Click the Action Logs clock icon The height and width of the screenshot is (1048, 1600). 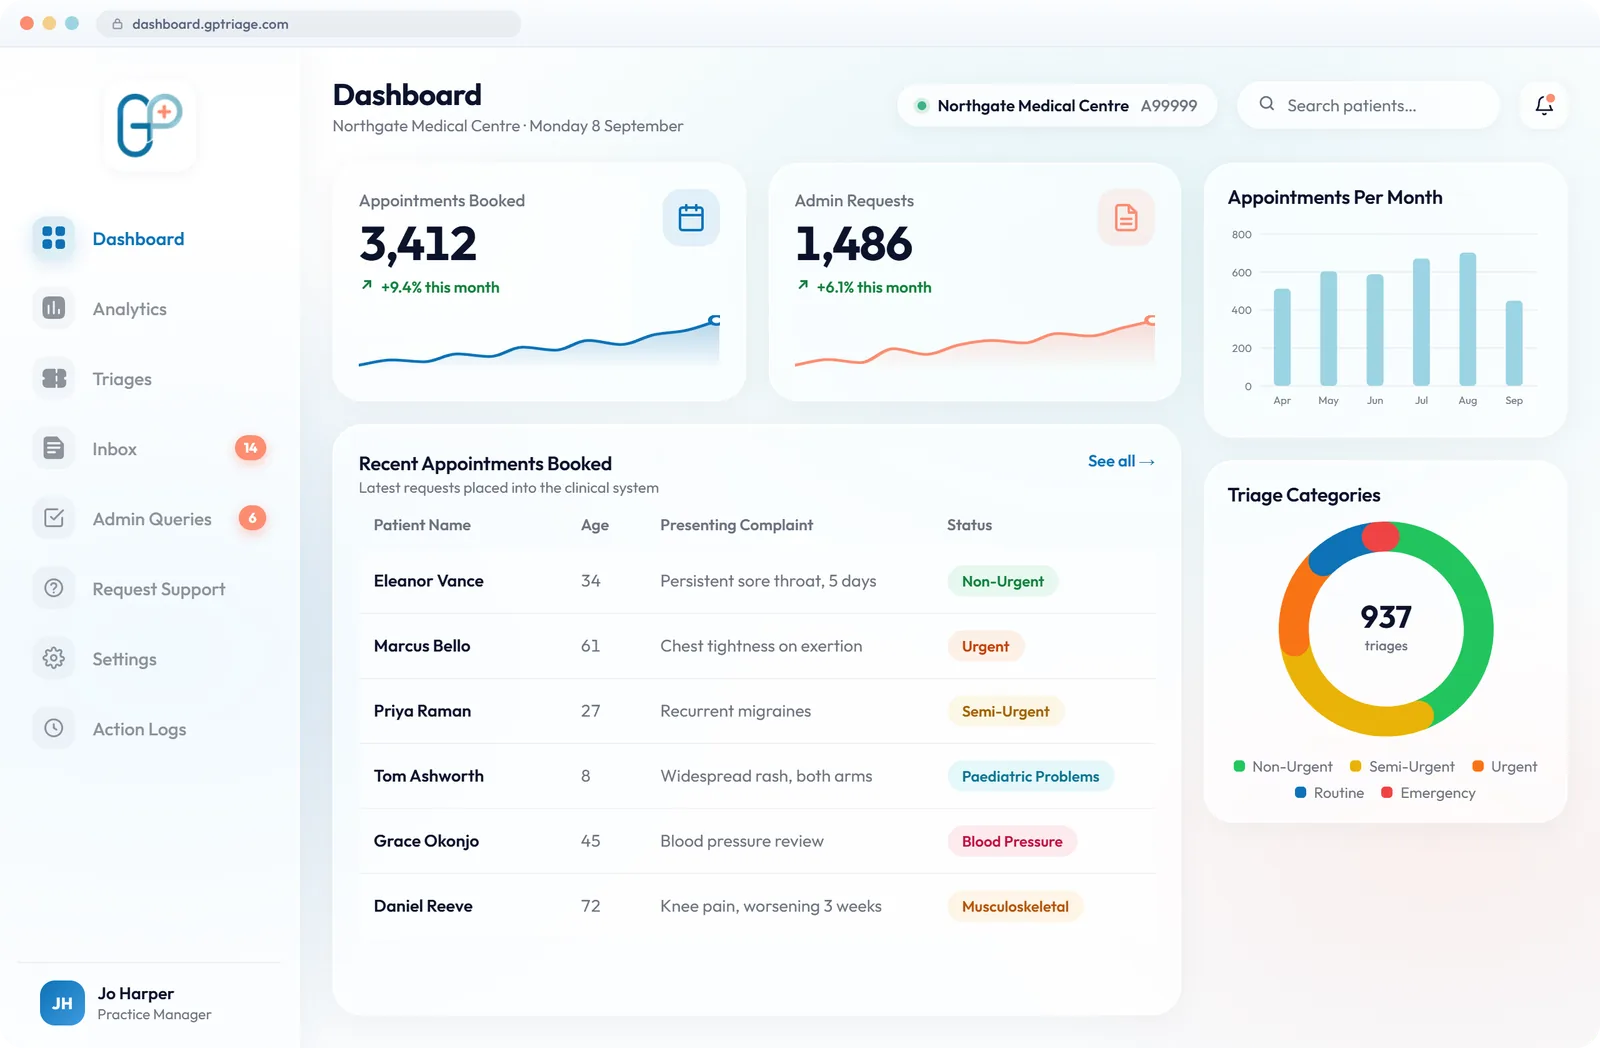tap(54, 728)
